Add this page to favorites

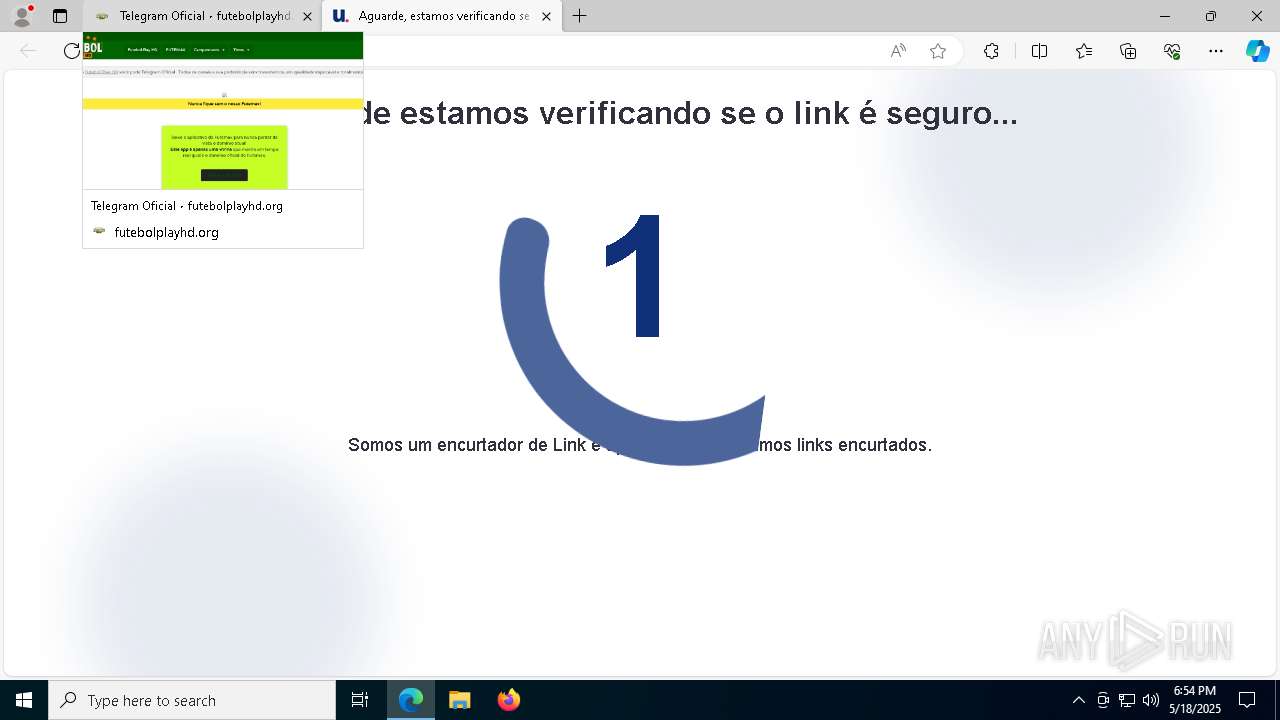pos(938,51)
